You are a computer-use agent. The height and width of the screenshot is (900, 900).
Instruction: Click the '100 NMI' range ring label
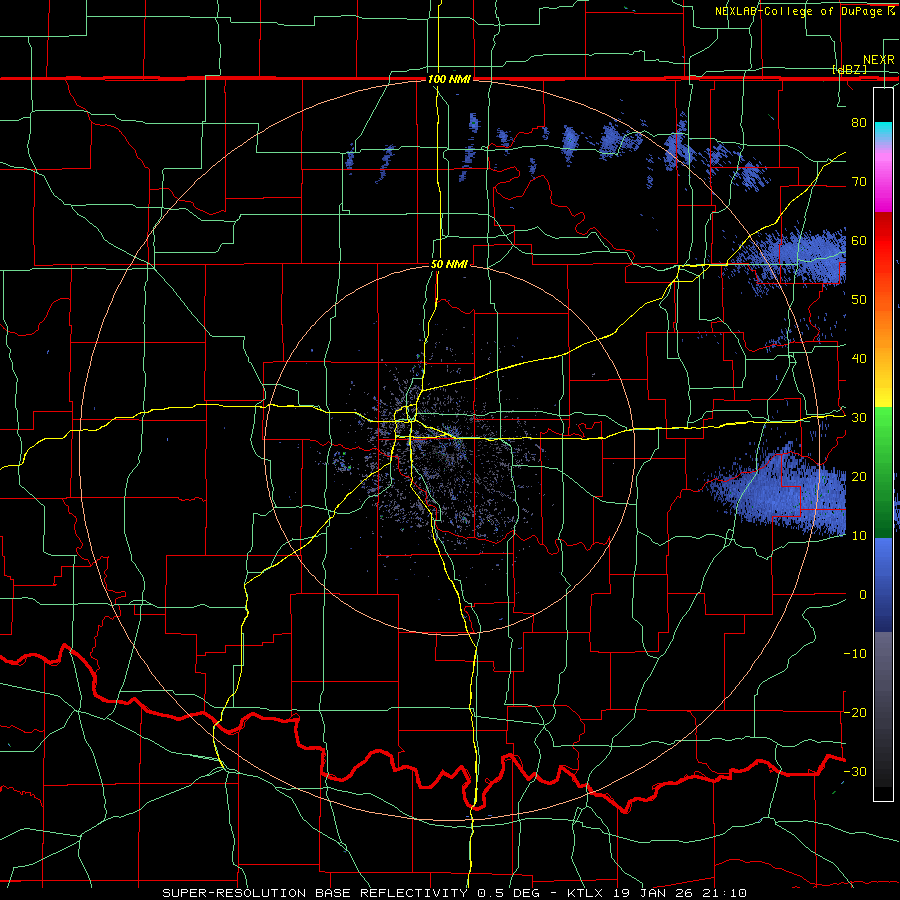(449, 79)
